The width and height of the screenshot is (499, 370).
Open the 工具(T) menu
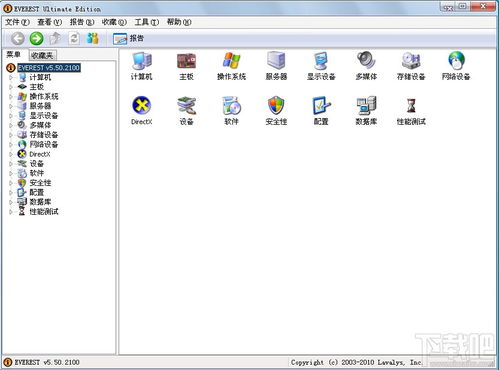[x=146, y=22]
